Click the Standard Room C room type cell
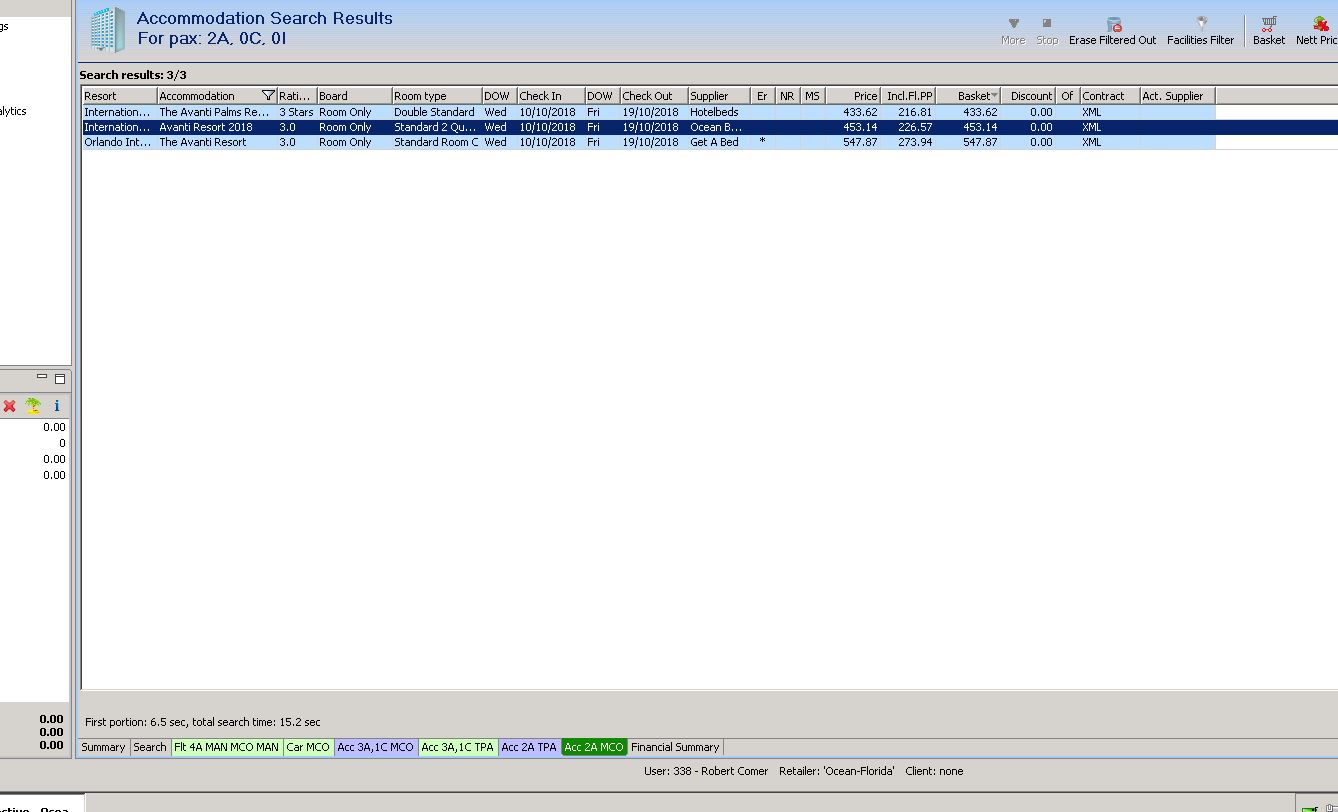 coord(436,142)
